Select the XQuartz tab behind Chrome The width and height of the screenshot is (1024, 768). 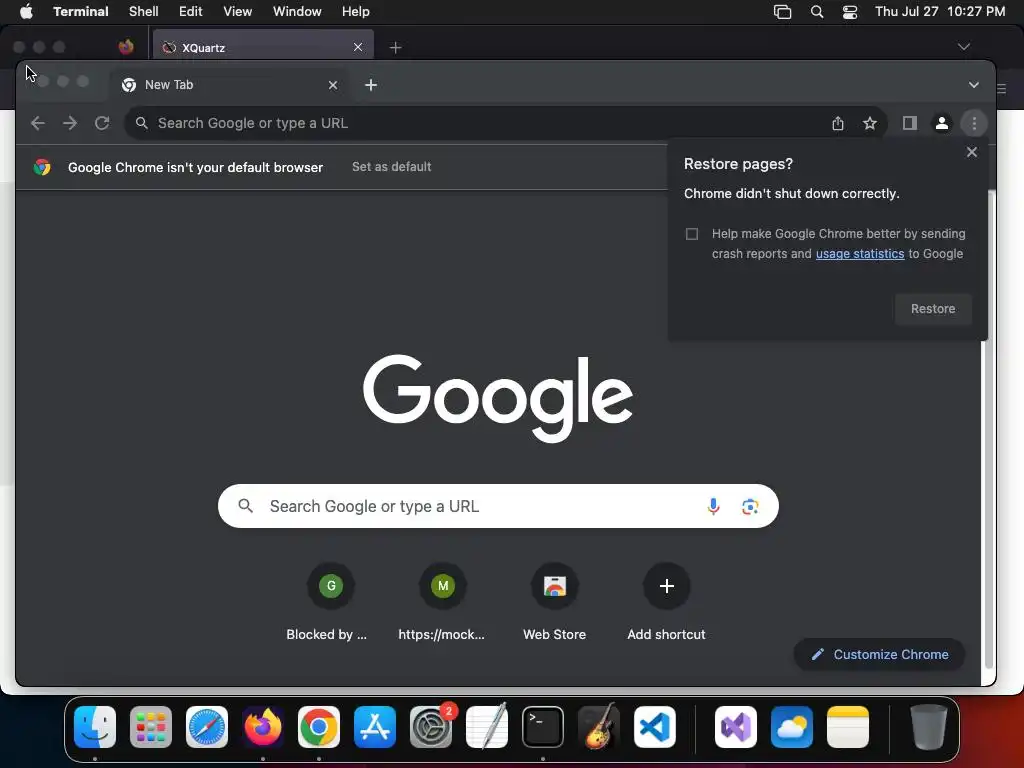pyautogui.click(x=263, y=47)
